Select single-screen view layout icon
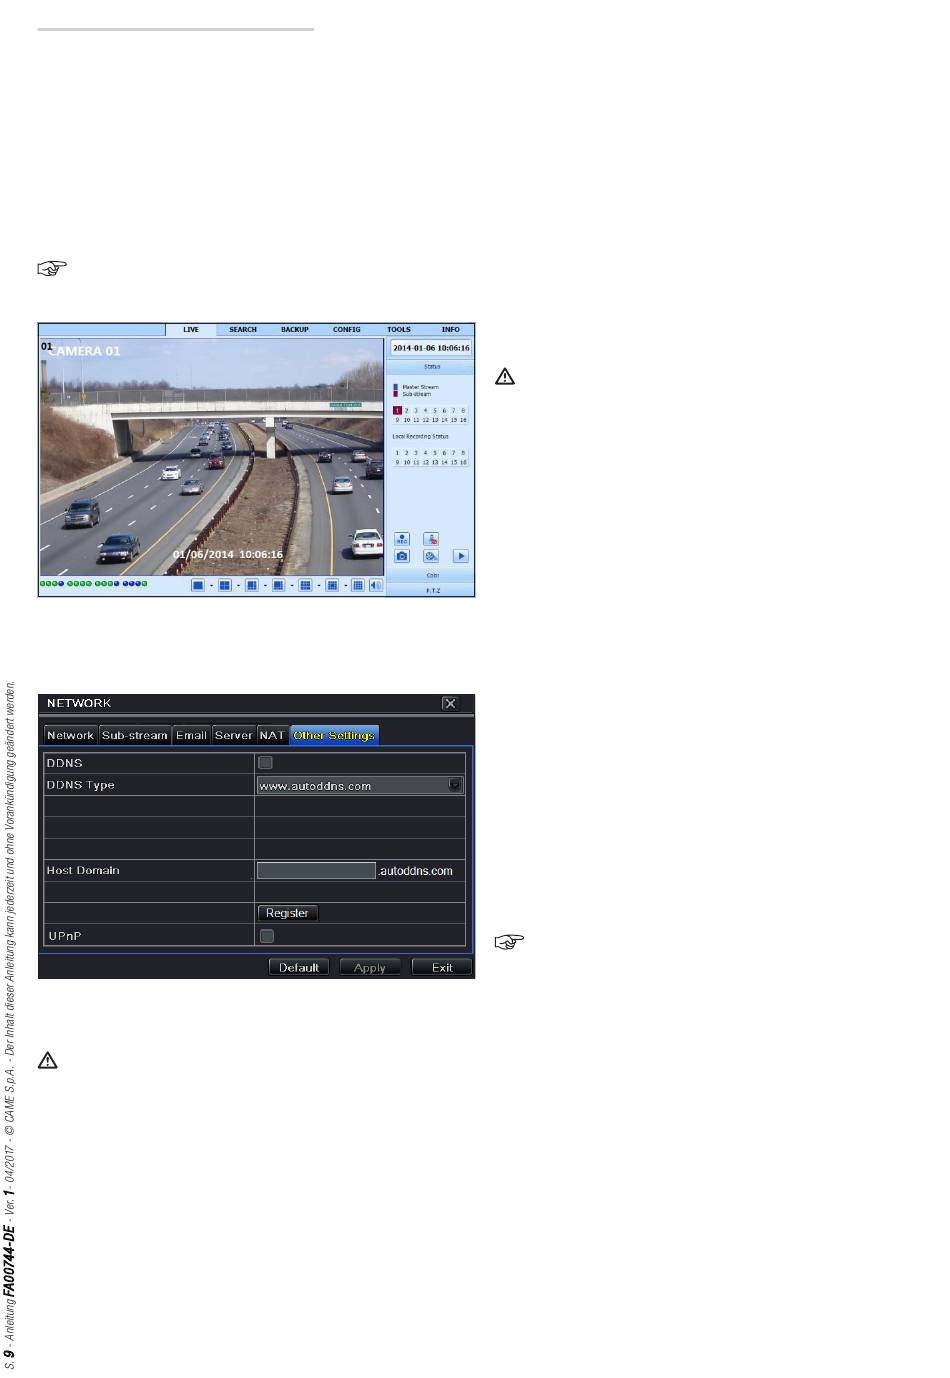 198,585
